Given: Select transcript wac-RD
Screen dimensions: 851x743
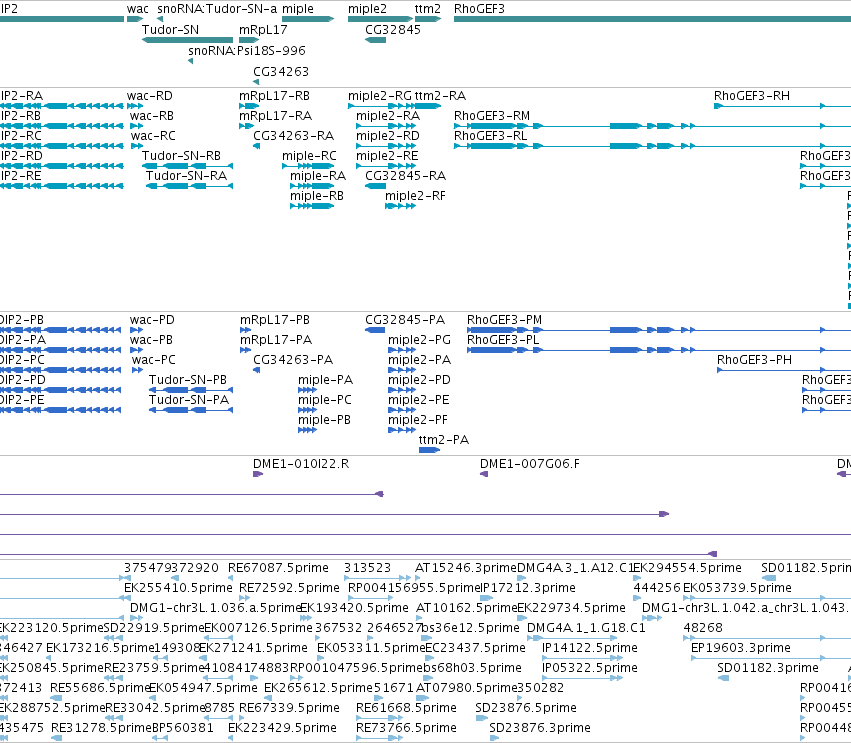Looking at the screenshot, I should click(150, 96).
